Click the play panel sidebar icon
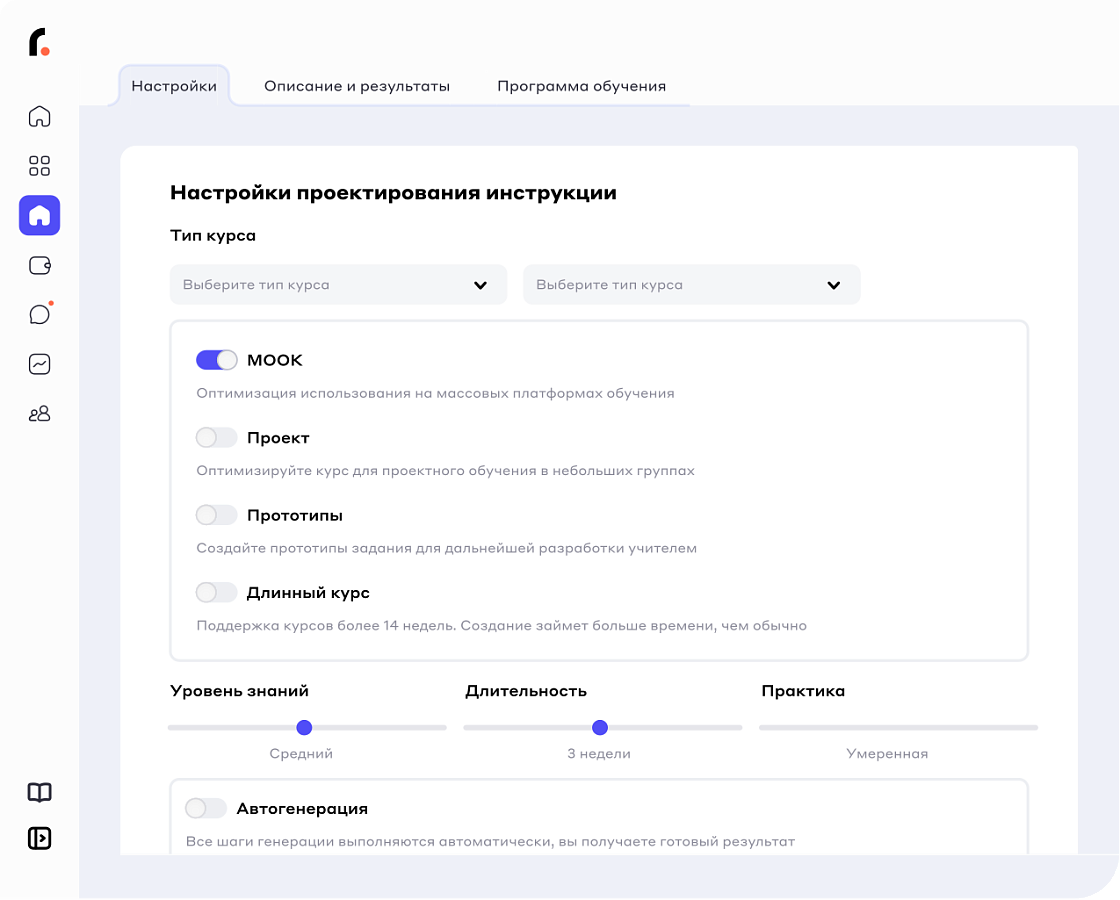 pos(39,839)
